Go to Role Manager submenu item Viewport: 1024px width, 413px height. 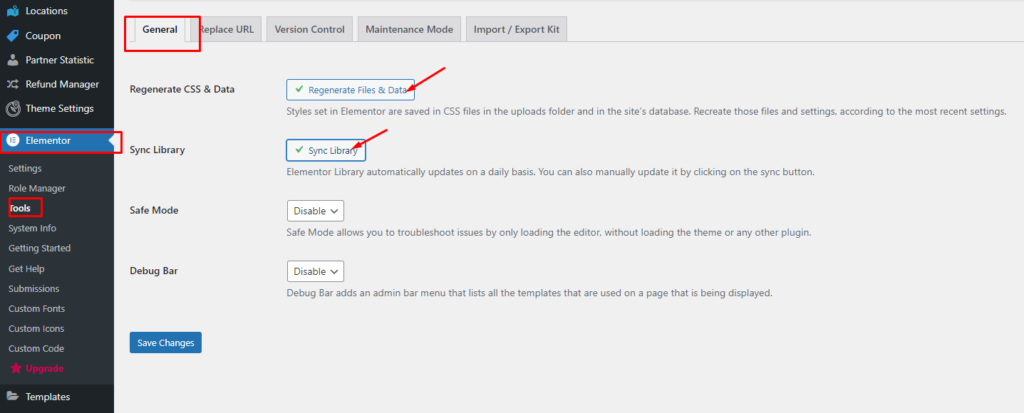[37, 188]
